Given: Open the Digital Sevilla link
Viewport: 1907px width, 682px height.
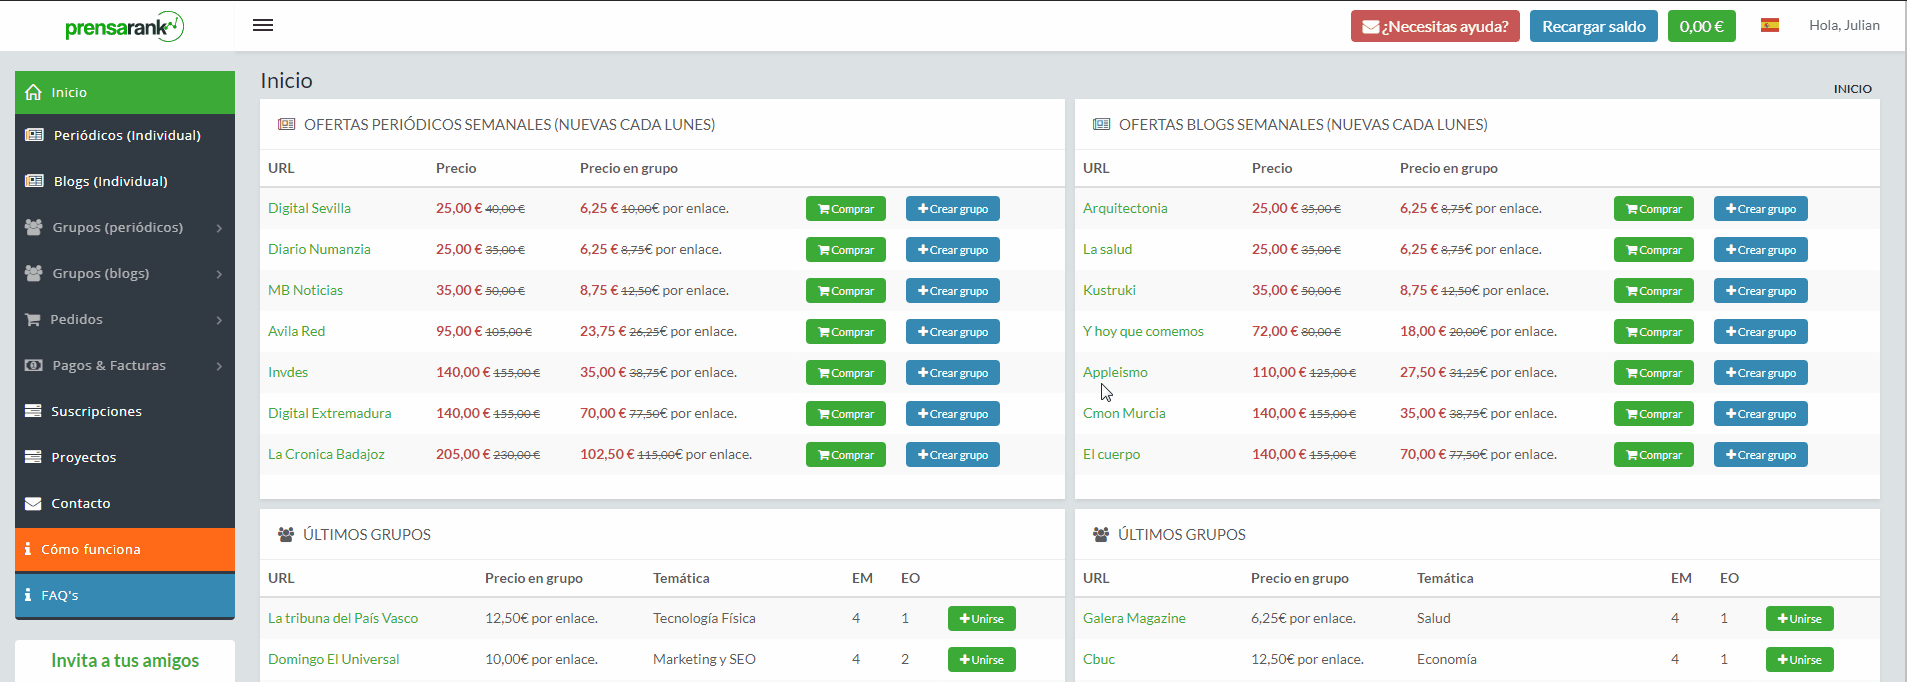Looking at the screenshot, I should [x=309, y=208].
